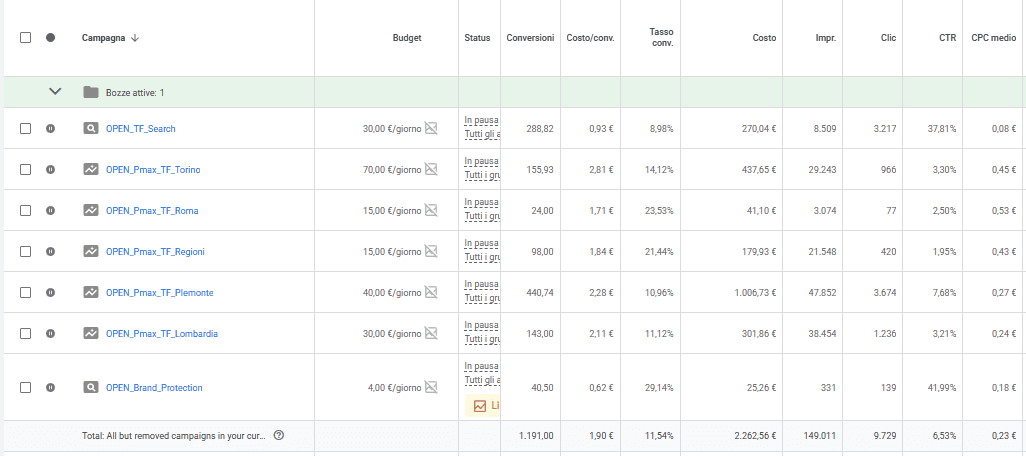Click status dot icon in table header
Image resolution: width=1026 pixels, height=456 pixels.
50,37
